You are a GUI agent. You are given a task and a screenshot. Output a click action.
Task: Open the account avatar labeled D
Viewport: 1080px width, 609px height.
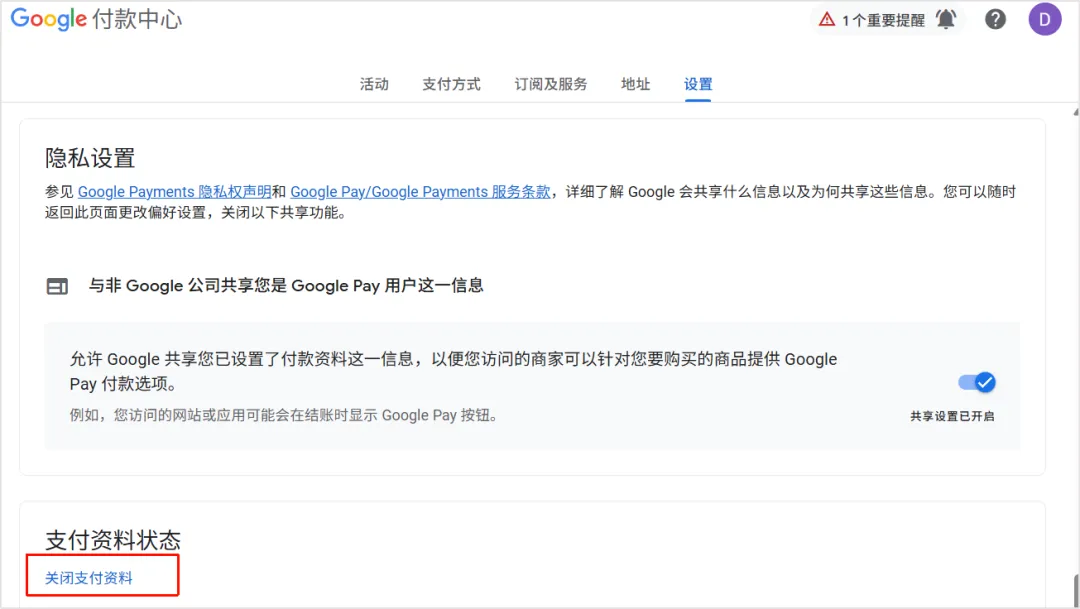pyautogui.click(x=1045, y=19)
